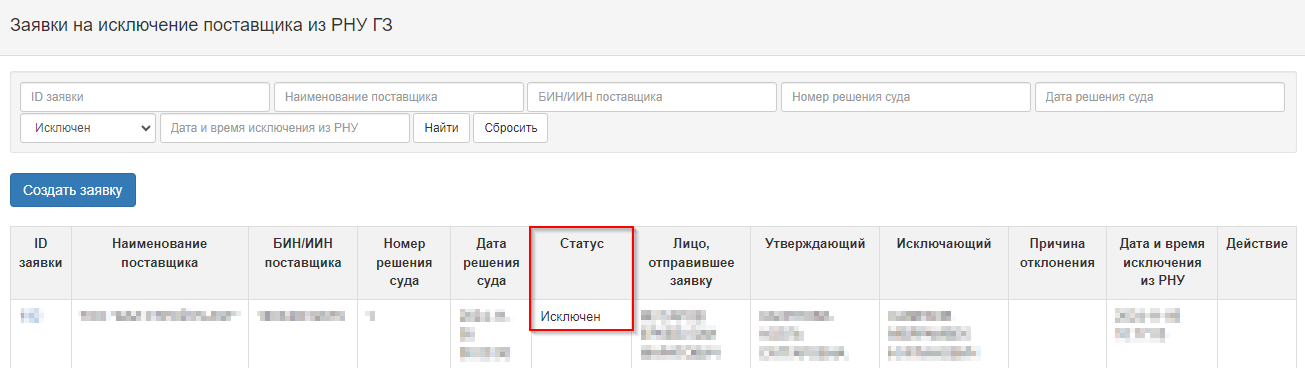Click the Дата решения суда column header
The height and width of the screenshot is (368, 1305).
tap(490, 262)
